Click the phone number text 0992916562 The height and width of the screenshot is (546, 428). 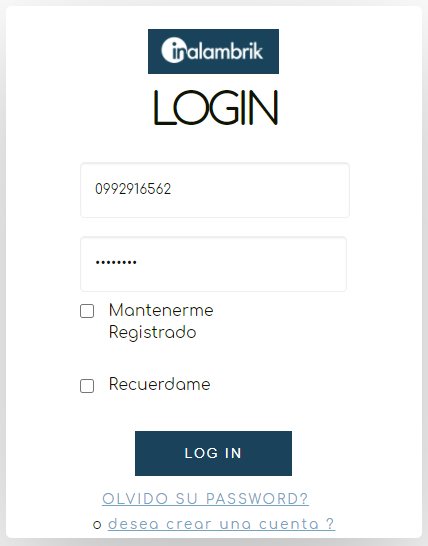click(133, 189)
